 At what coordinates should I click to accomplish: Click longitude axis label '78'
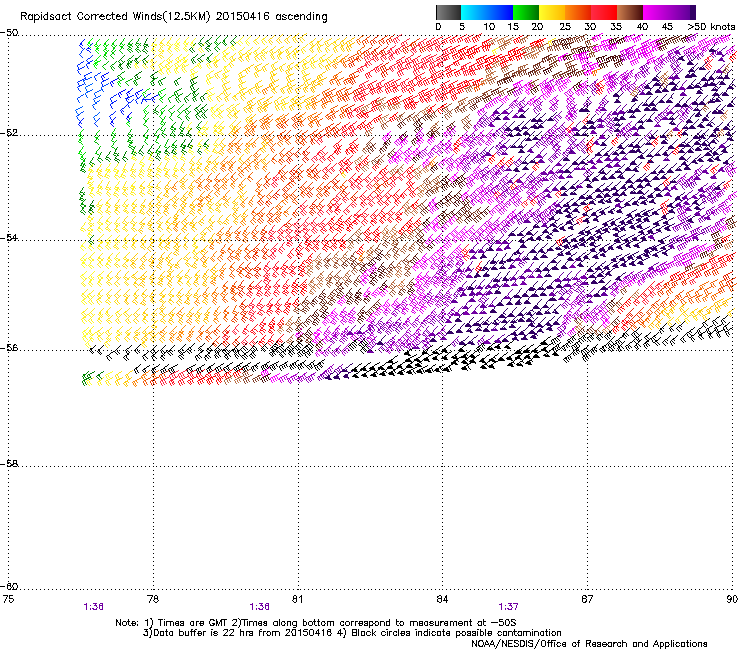tap(153, 599)
